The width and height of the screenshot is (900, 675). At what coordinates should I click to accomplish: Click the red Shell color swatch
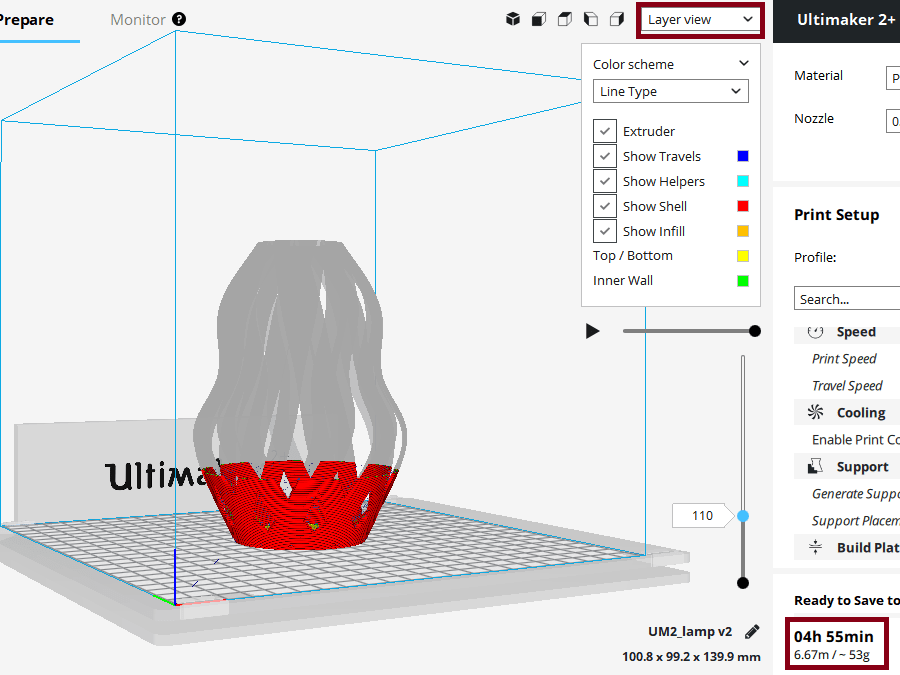pyautogui.click(x=743, y=206)
